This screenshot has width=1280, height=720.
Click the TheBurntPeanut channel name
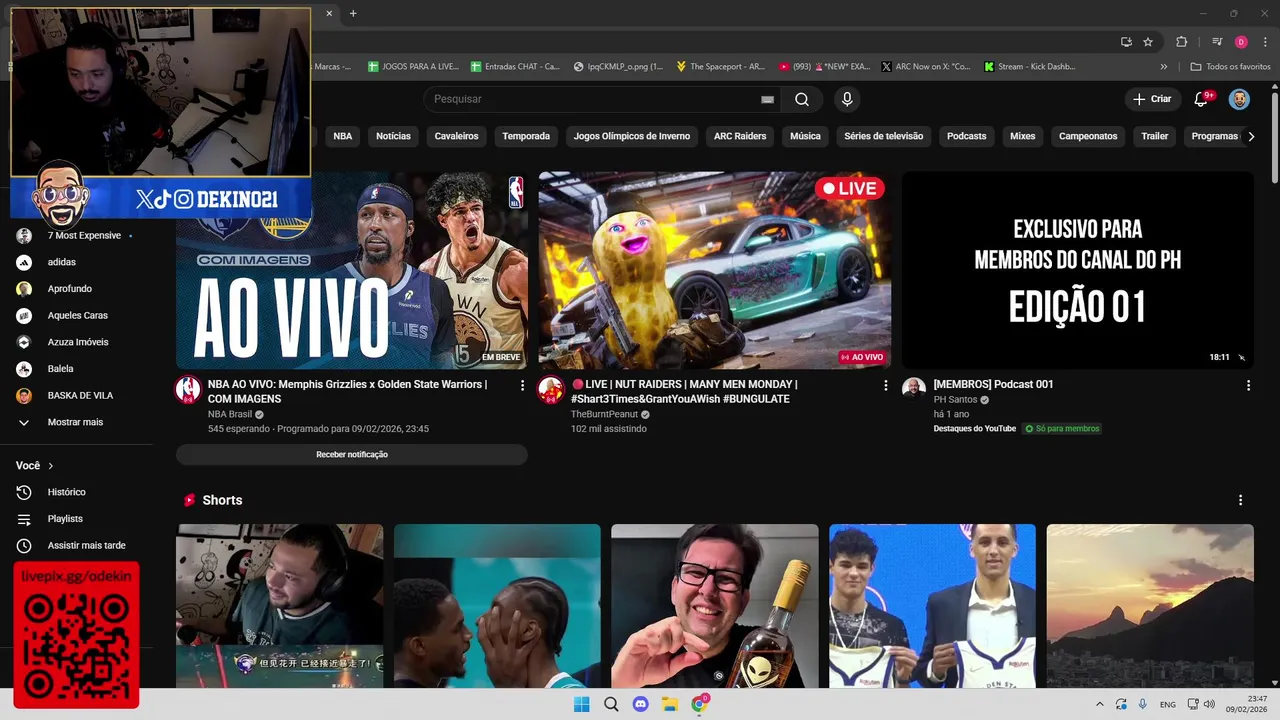(603, 414)
